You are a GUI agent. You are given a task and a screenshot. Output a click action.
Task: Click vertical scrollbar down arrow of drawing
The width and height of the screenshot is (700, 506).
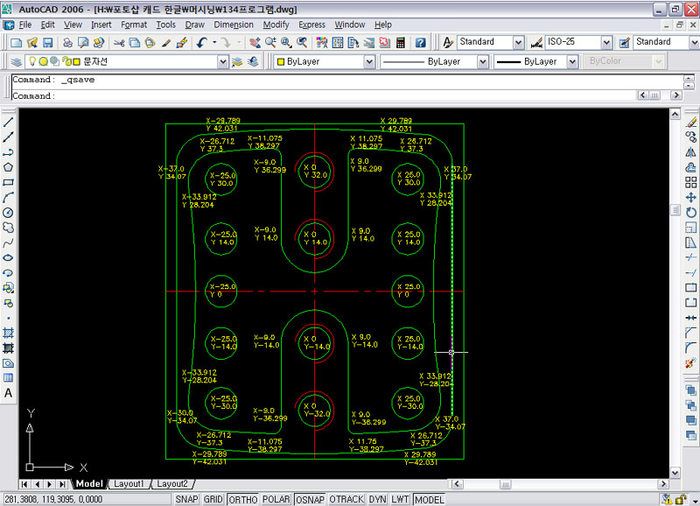[x=675, y=473]
